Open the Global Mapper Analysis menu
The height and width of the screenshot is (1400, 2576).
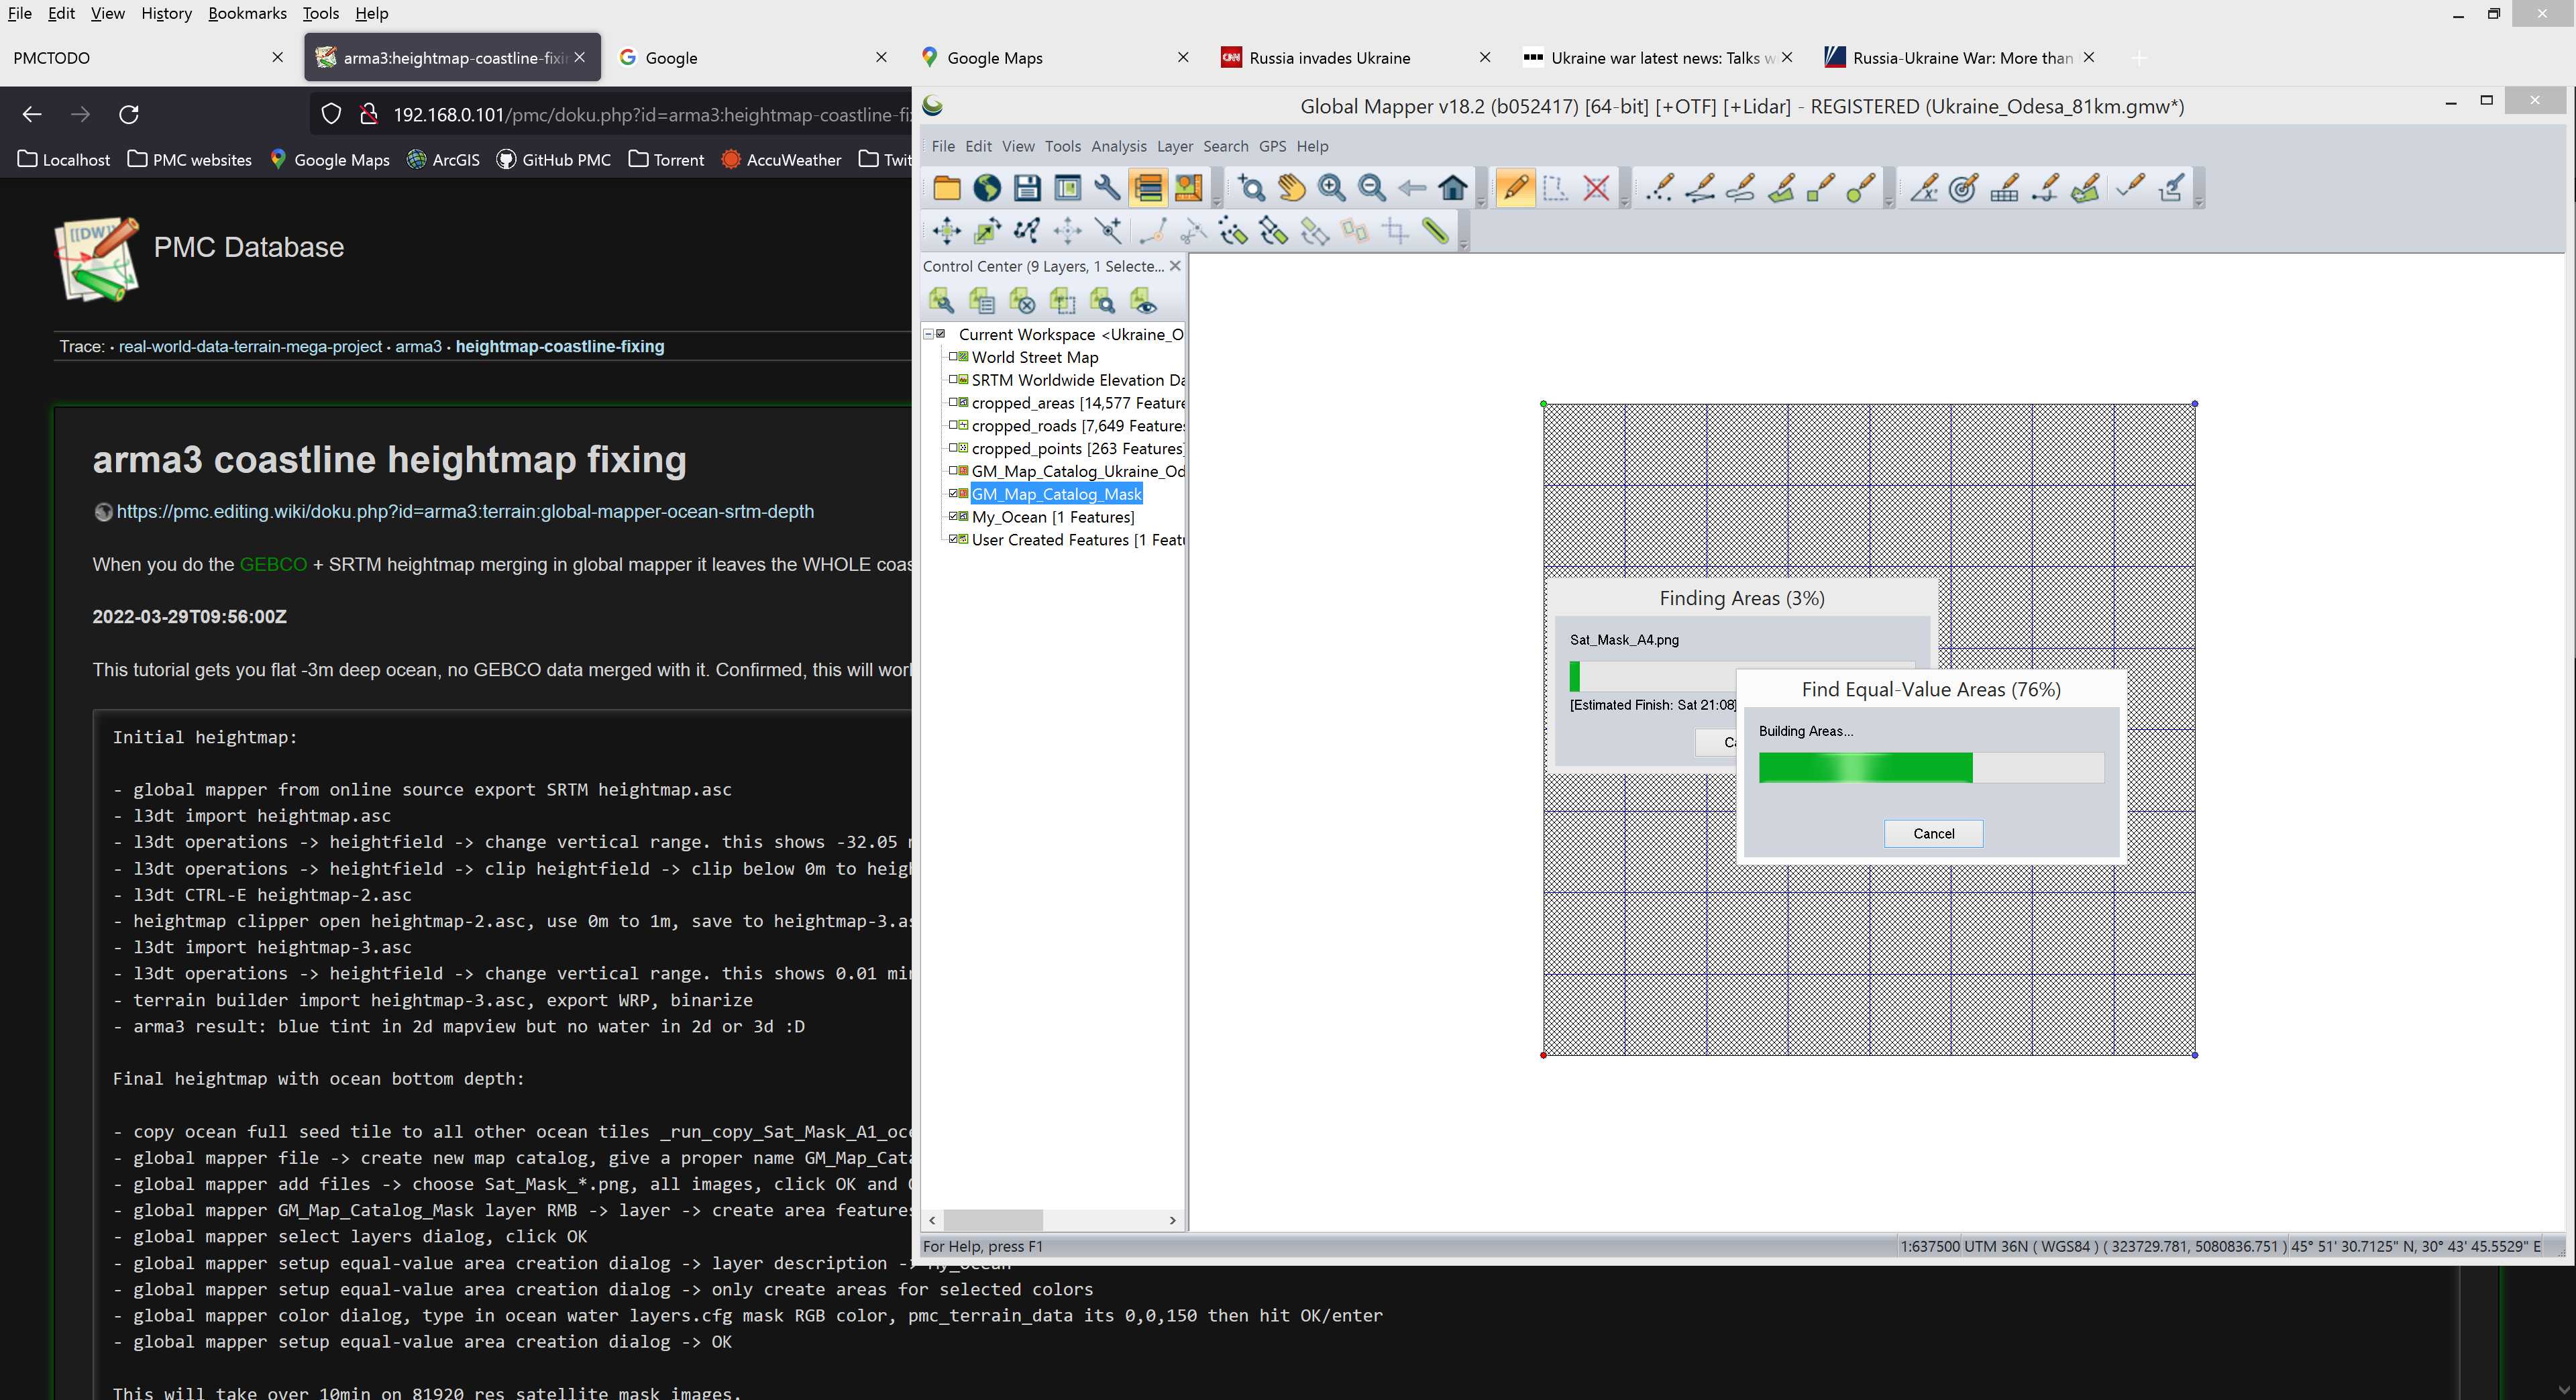(1119, 146)
